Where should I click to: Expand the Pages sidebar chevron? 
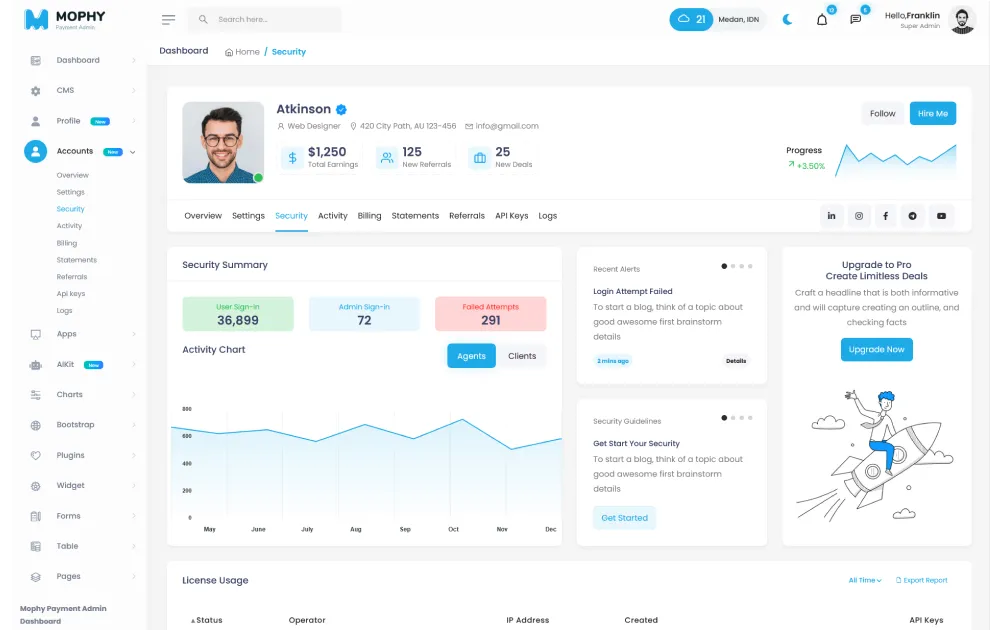(133, 577)
